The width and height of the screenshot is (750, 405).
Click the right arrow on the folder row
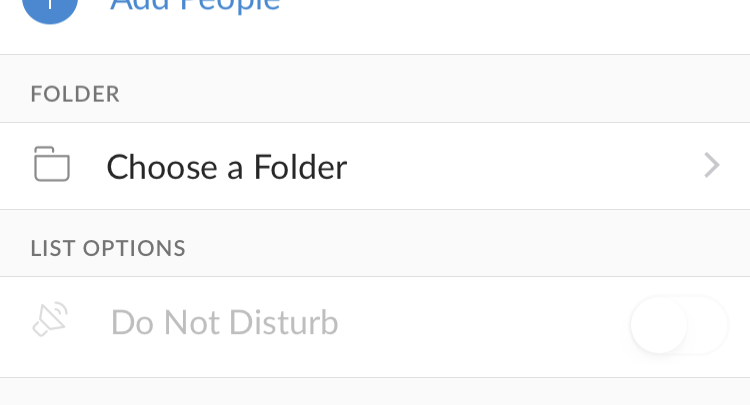(x=711, y=165)
